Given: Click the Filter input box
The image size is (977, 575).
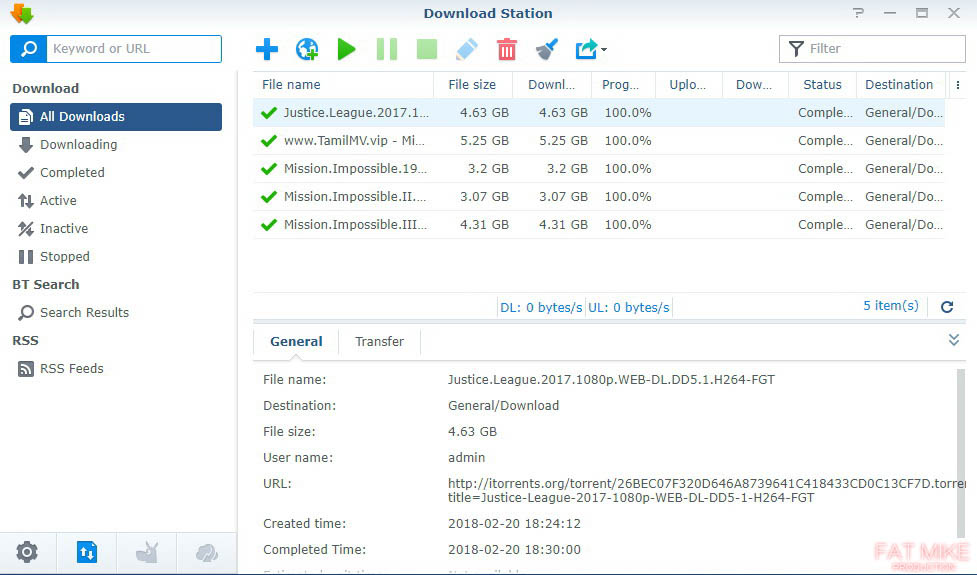Looking at the screenshot, I should click(x=872, y=49).
